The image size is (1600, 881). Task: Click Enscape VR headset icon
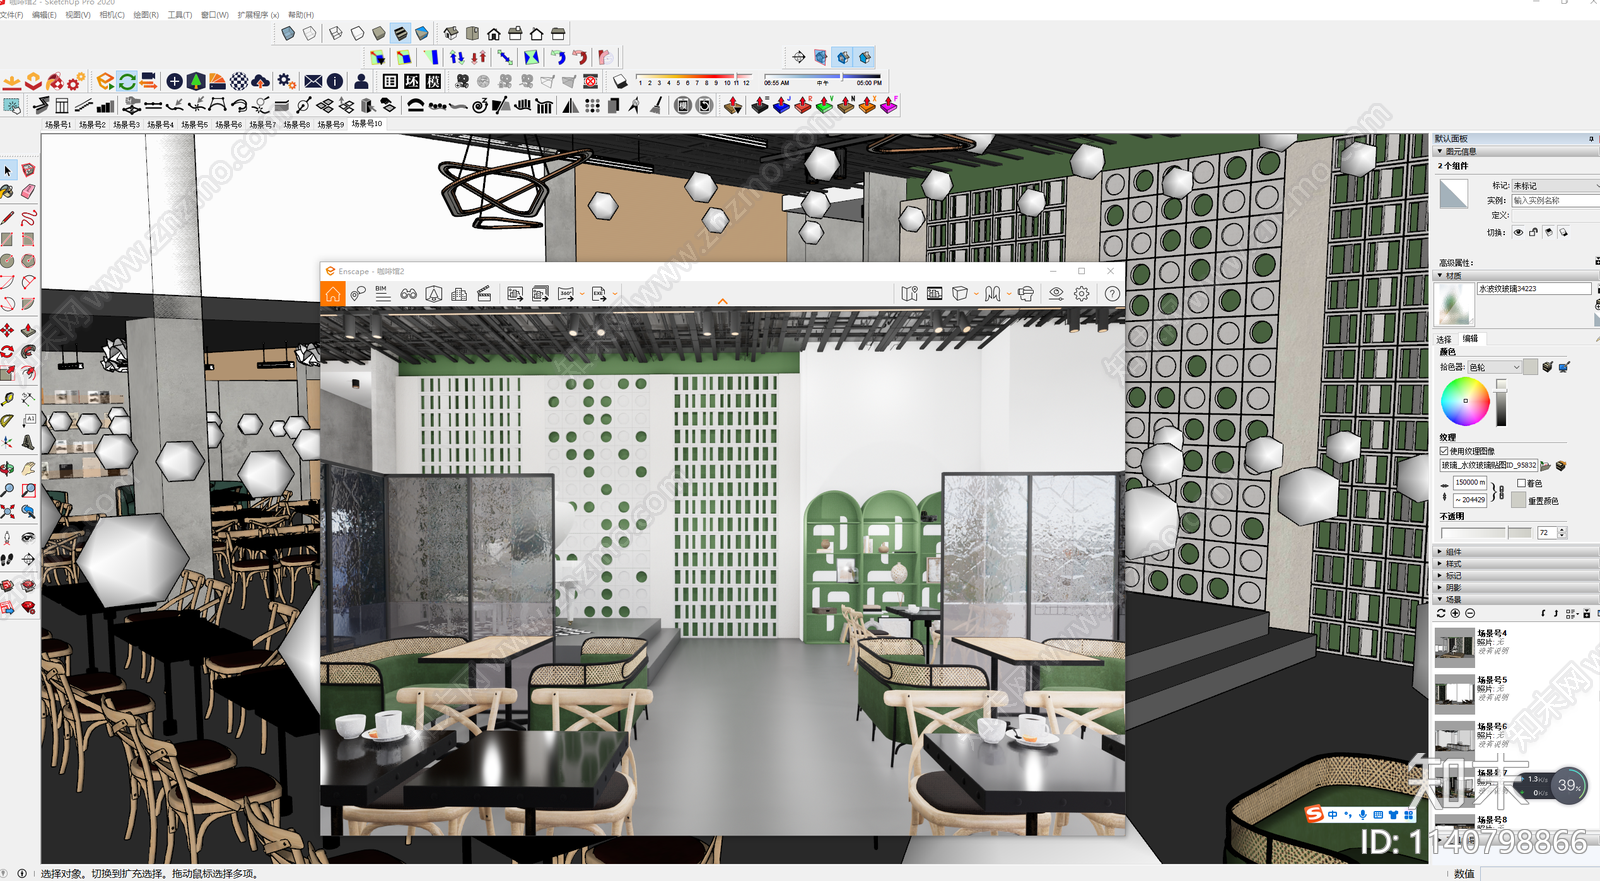pos(1025,293)
